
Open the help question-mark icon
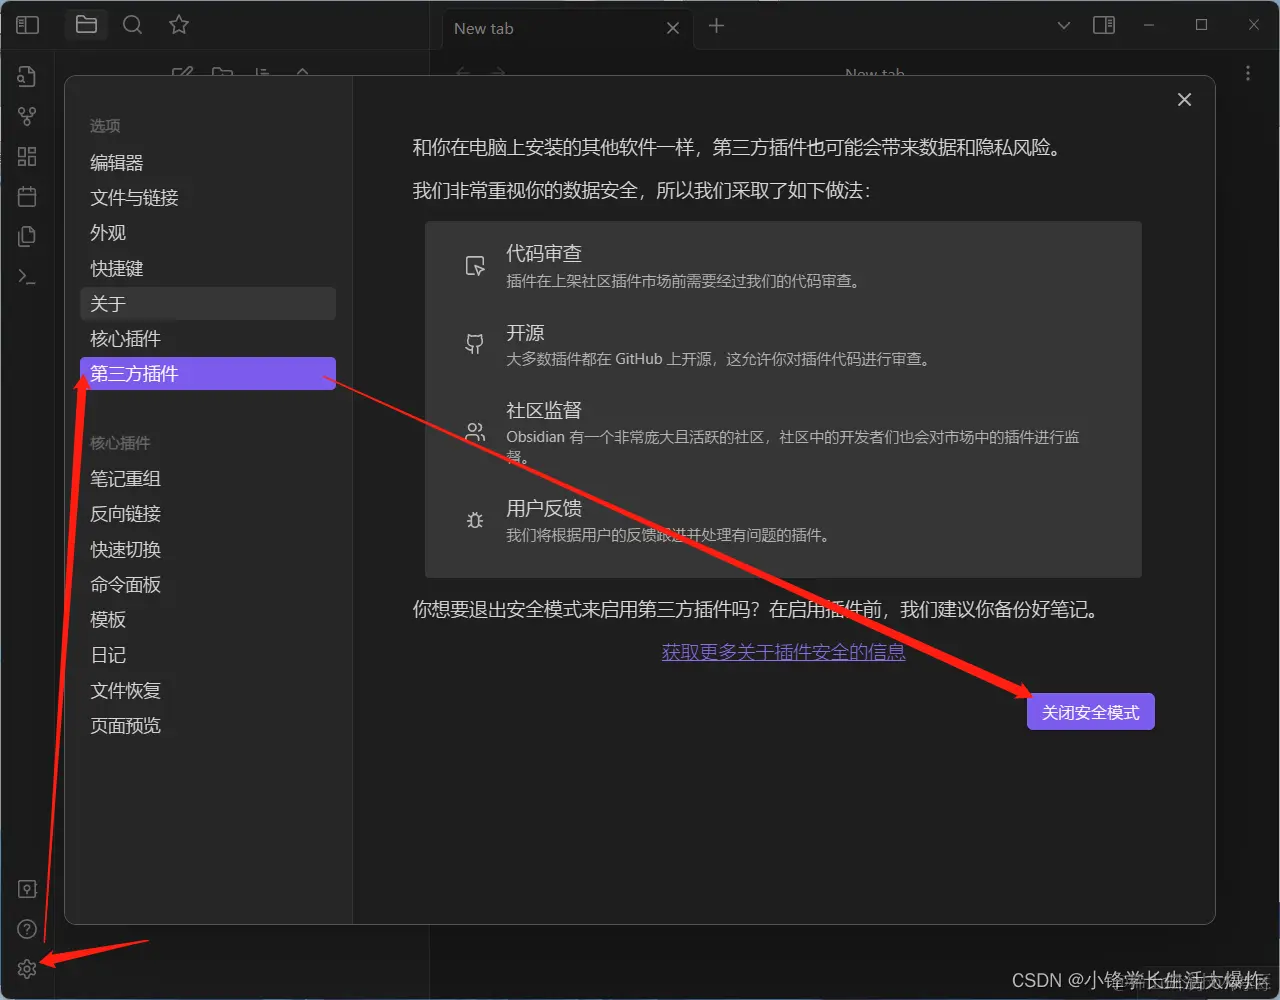pyautogui.click(x=27, y=929)
